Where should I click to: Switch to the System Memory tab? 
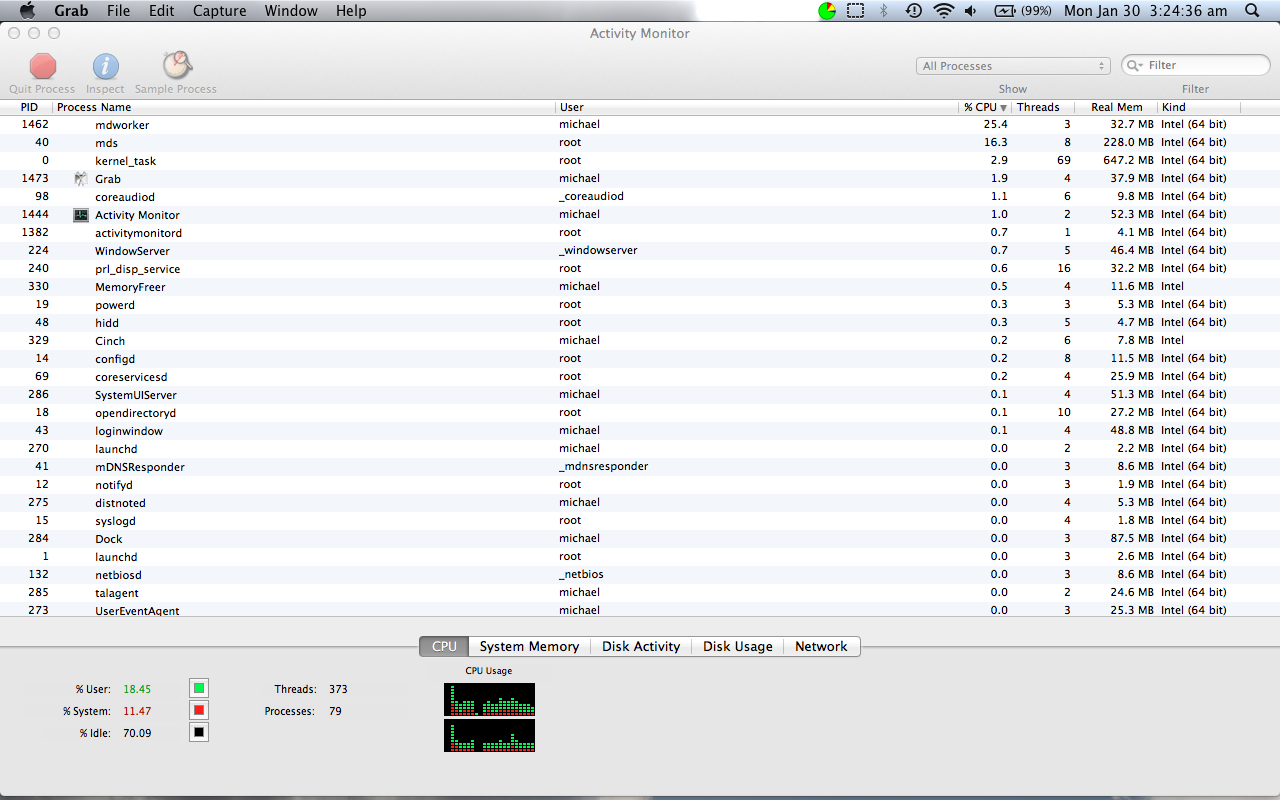click(x=529, y=646)
